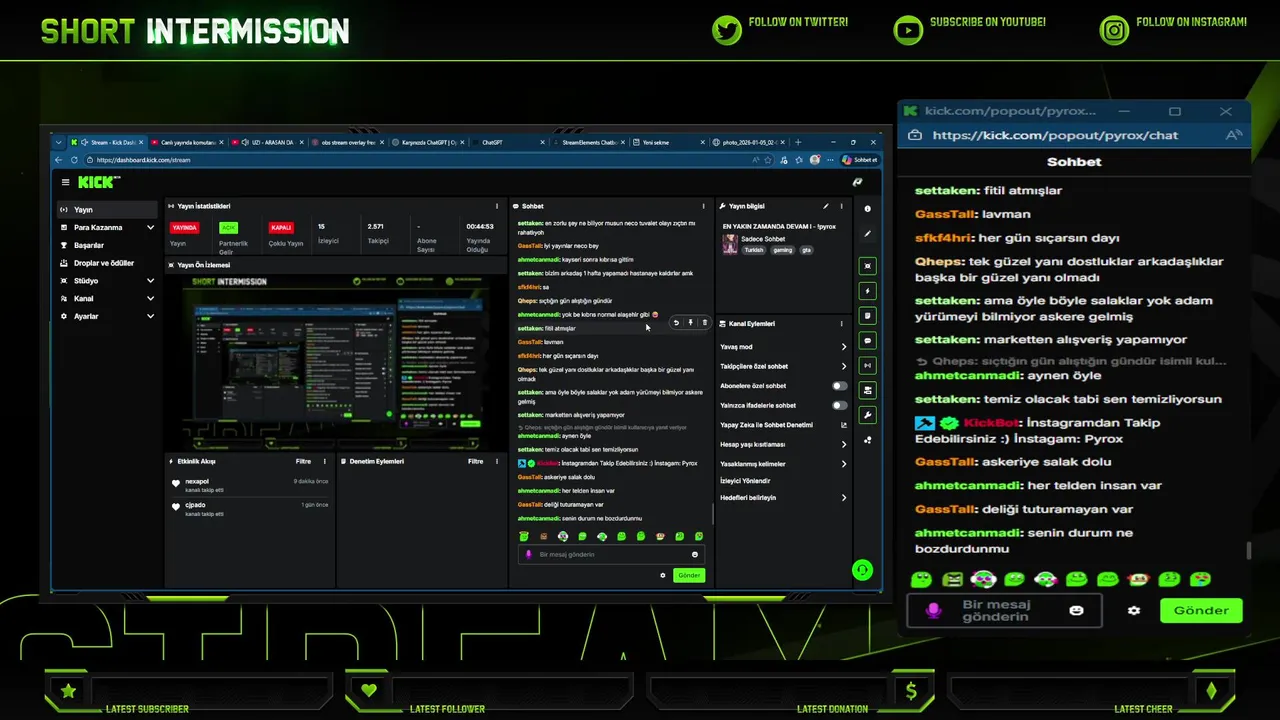Pin the hovered chat message
The height and width of the screenshot is (720, 1280).
(x=690, y=323)
